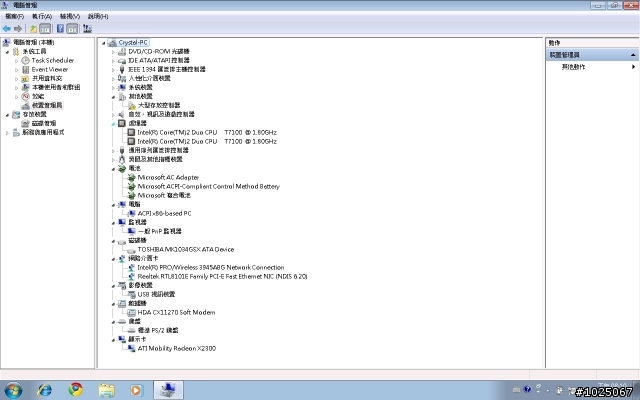The height and width of the screenshot is (400, 640).
Task: Select the 效能 performance monitor icon
Action: coord(25,96)
